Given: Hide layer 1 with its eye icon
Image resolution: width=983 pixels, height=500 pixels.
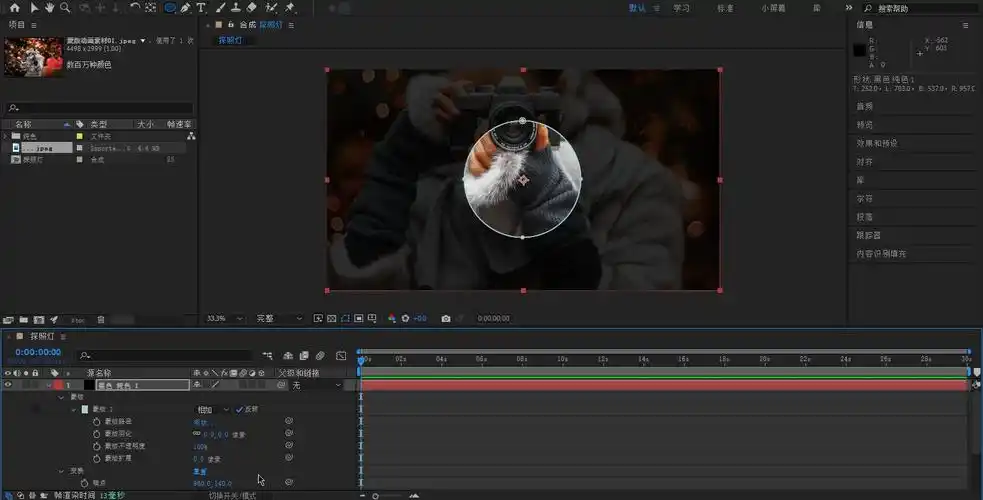Looking at the screenshot, I should click(x=8, y=385).
